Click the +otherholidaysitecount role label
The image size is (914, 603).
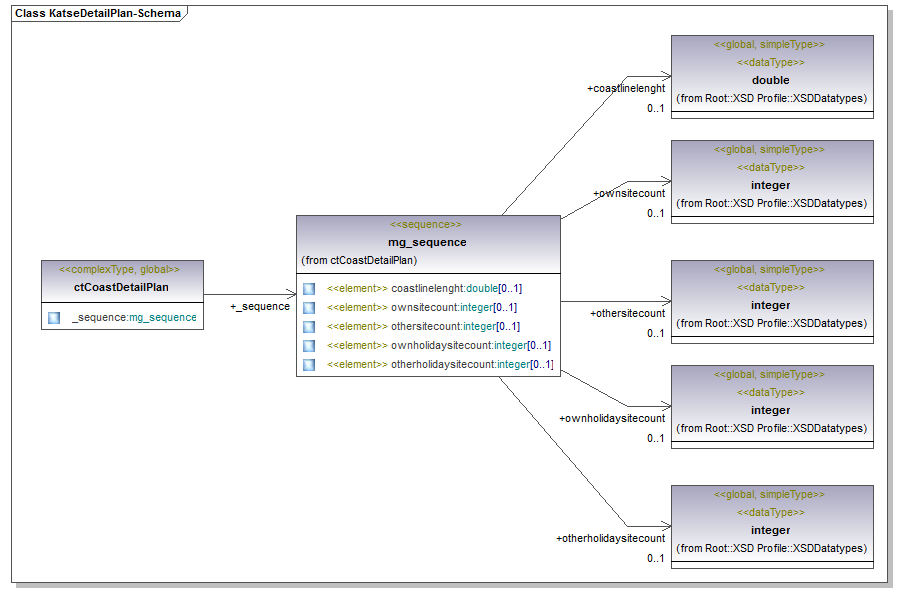point(610,539)
